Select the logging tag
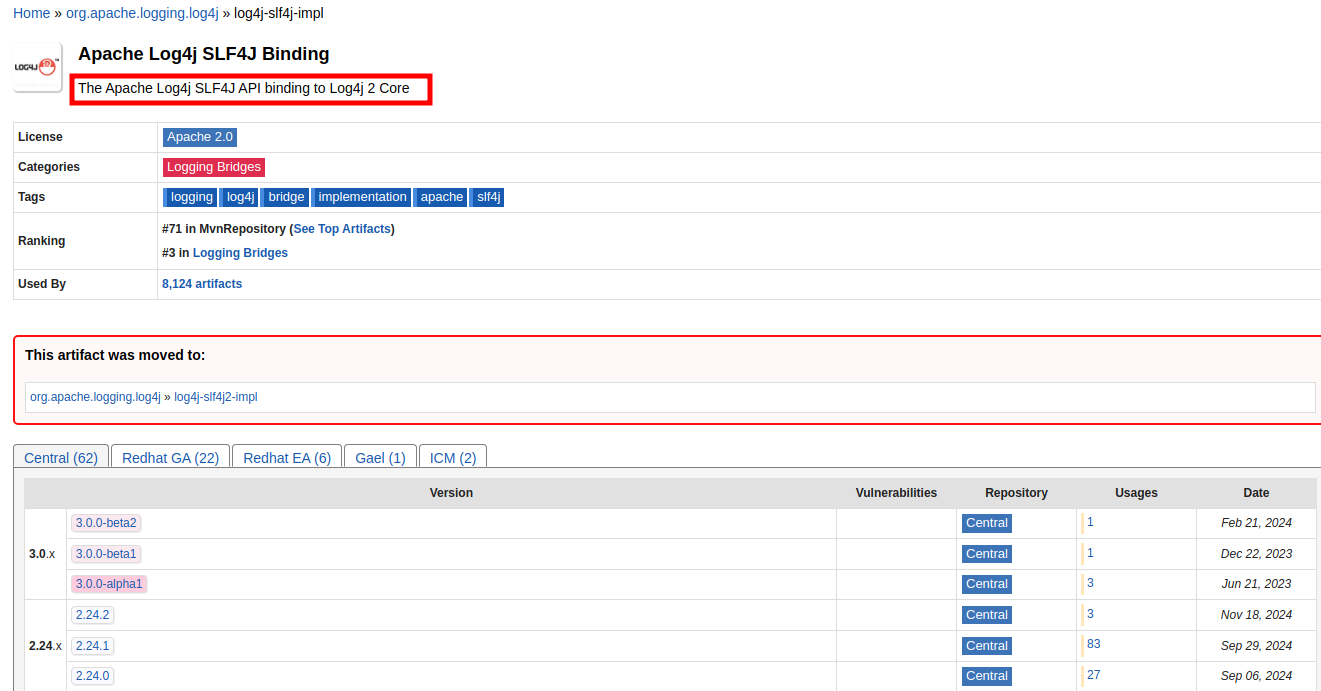The width and height of the screenshot is (1321, 691). tap(190, 197)
